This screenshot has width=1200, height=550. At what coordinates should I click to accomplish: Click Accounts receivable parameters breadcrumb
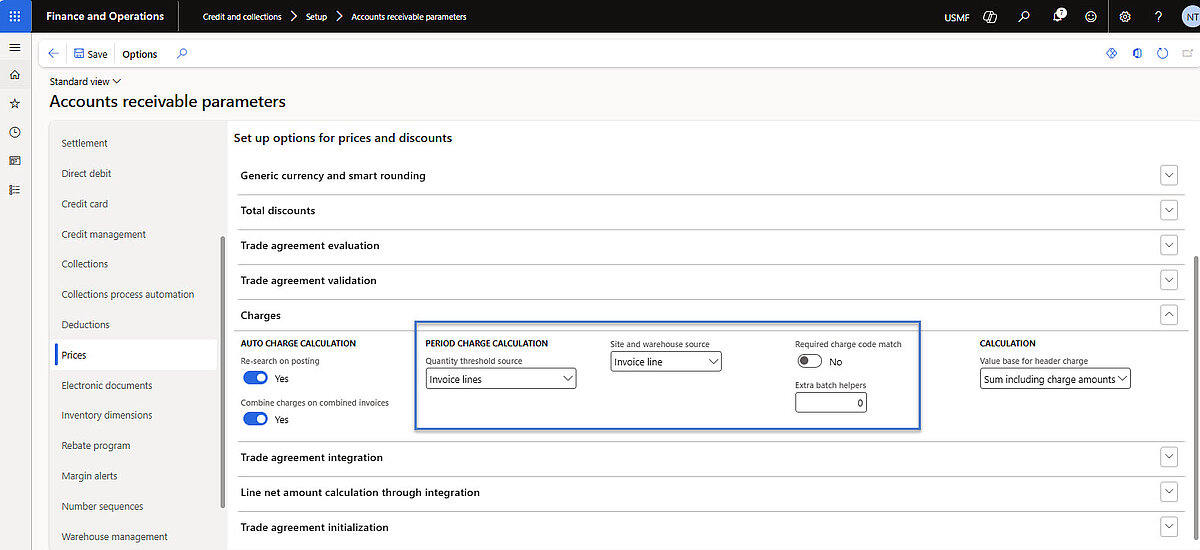409,17
